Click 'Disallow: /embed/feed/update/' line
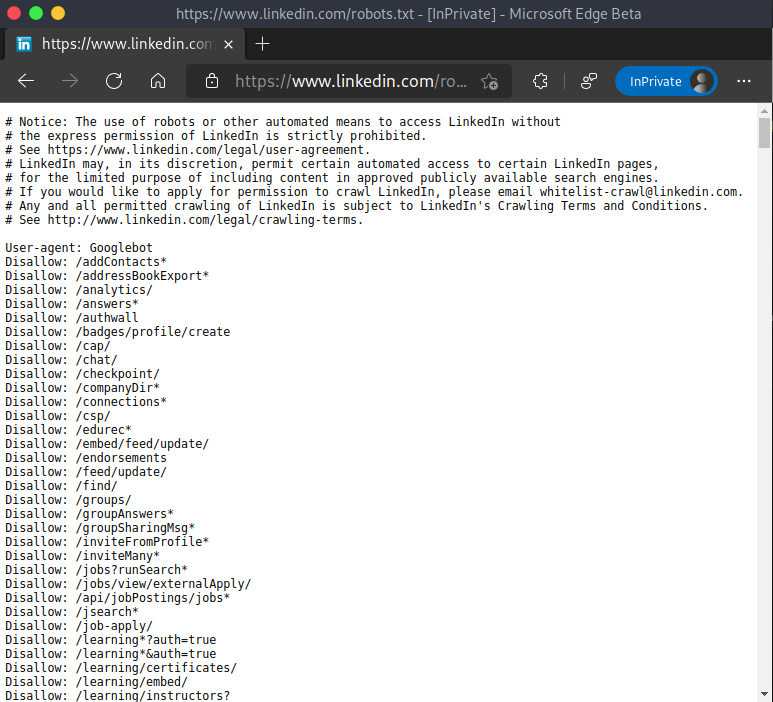 pyautogui.click(x=107, y=444)
